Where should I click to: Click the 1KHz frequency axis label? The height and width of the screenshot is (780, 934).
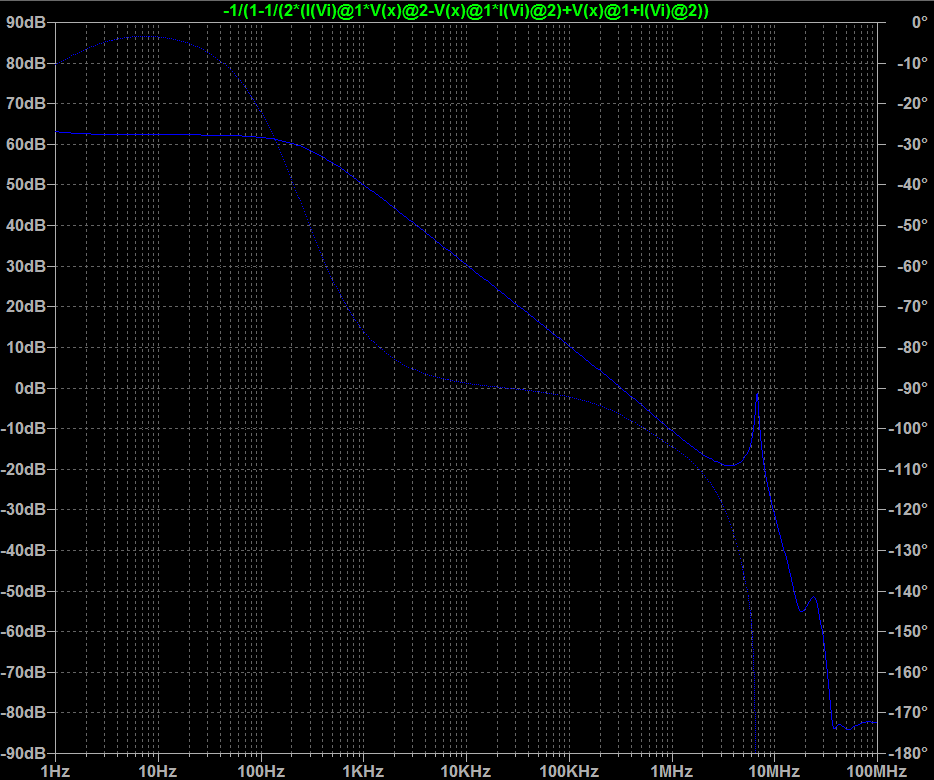click(363, 771)
